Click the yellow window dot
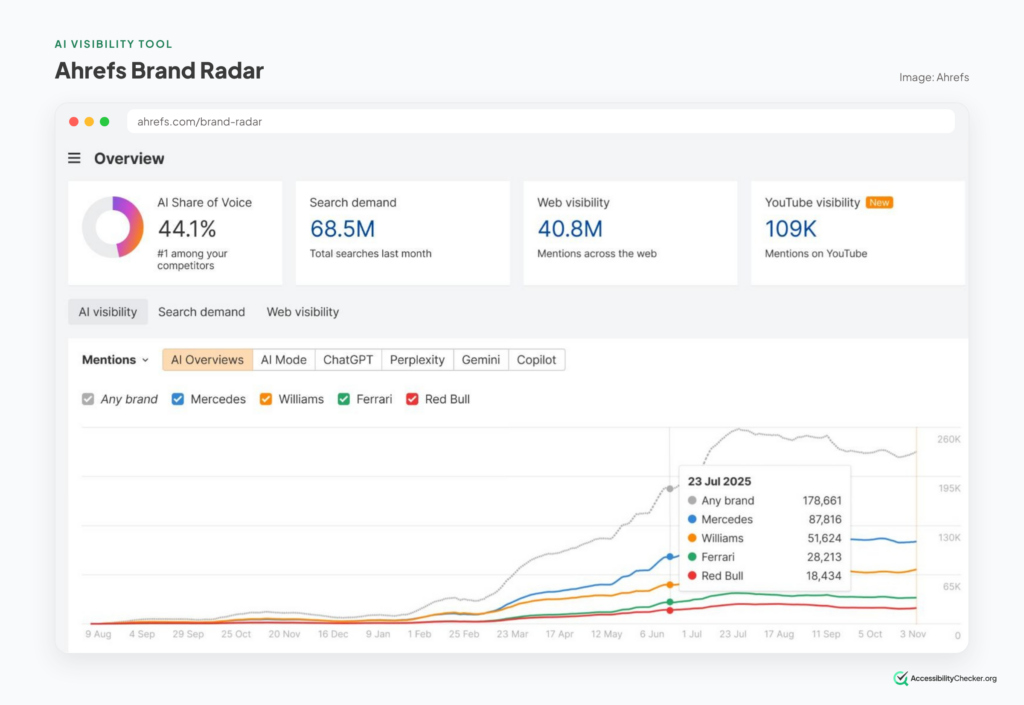 (89, 121)
